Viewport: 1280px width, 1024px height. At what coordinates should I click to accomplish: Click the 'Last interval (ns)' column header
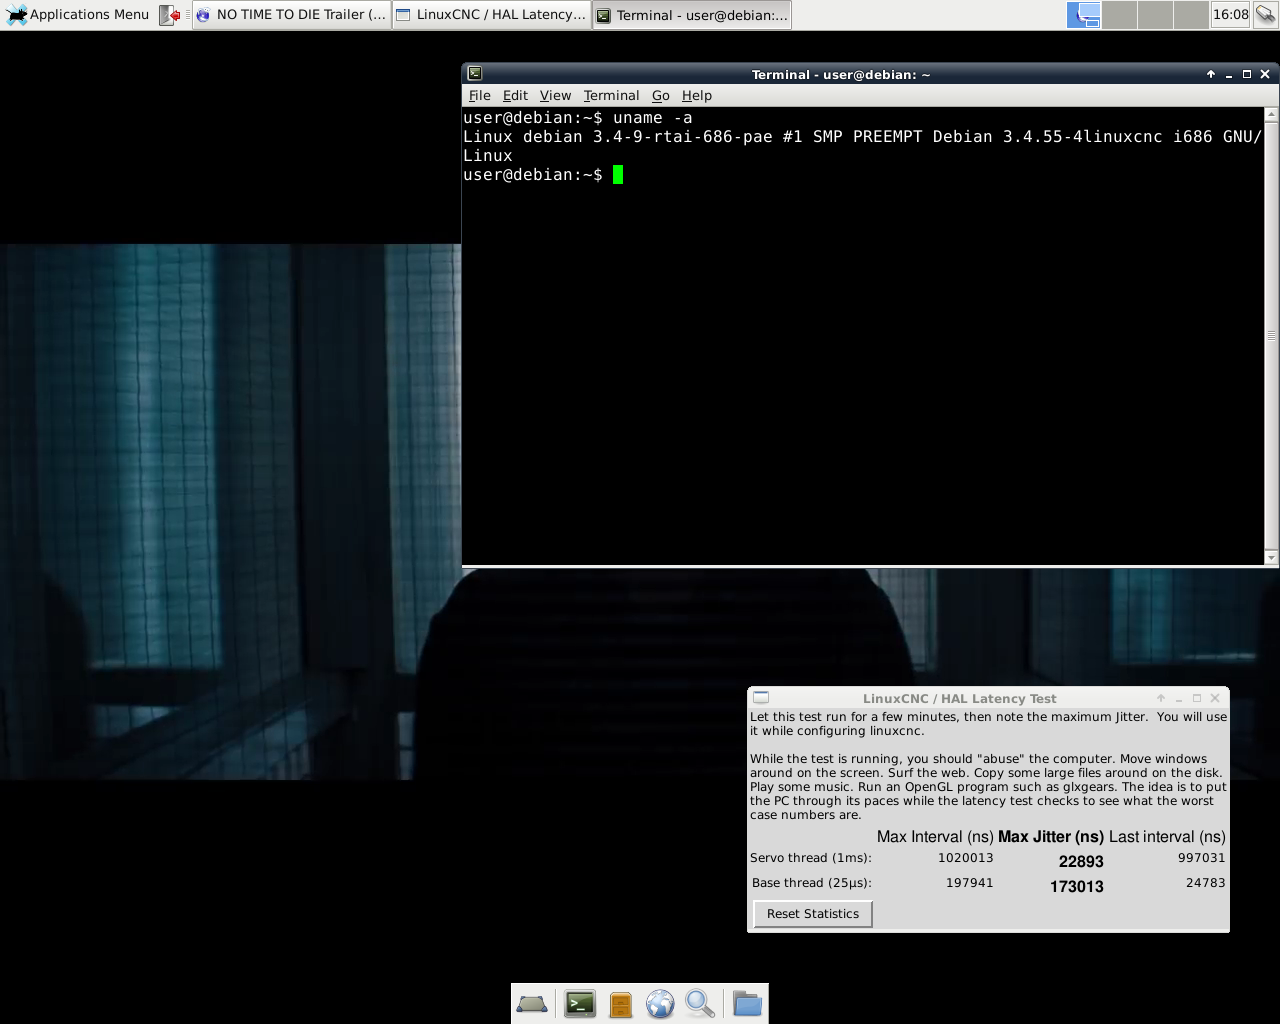tap(1167, 837)
